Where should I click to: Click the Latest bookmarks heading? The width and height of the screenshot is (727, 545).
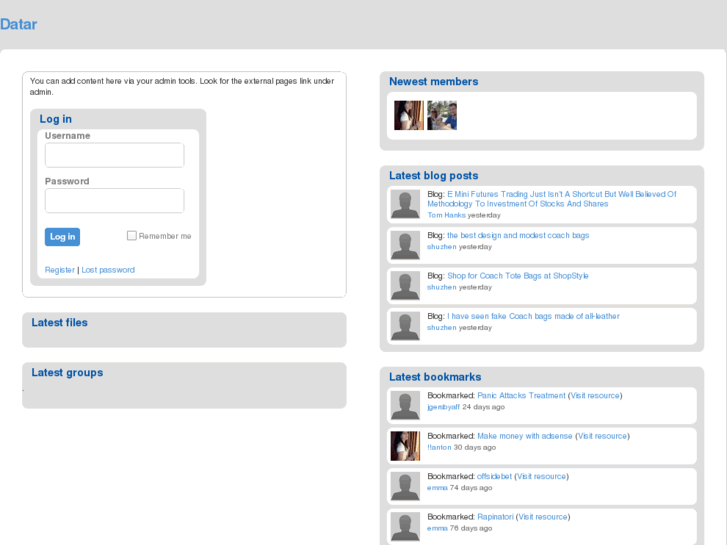point(435,377)
